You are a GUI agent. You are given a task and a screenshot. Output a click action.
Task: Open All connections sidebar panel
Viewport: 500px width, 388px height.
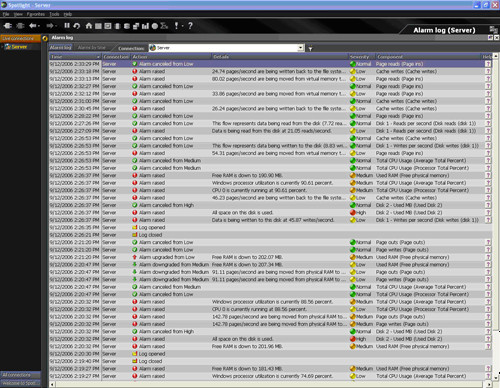(x=20, y=375)
